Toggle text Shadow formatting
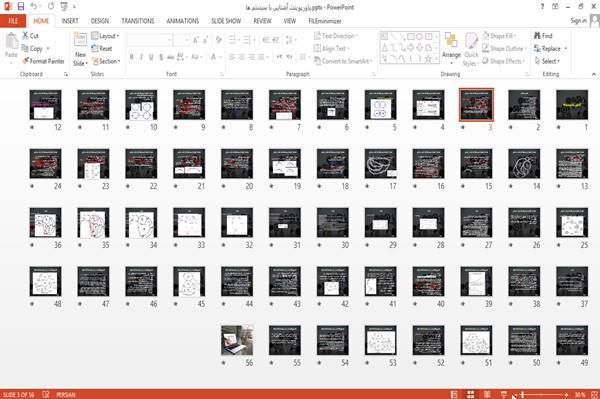 [x=161, y=57]
